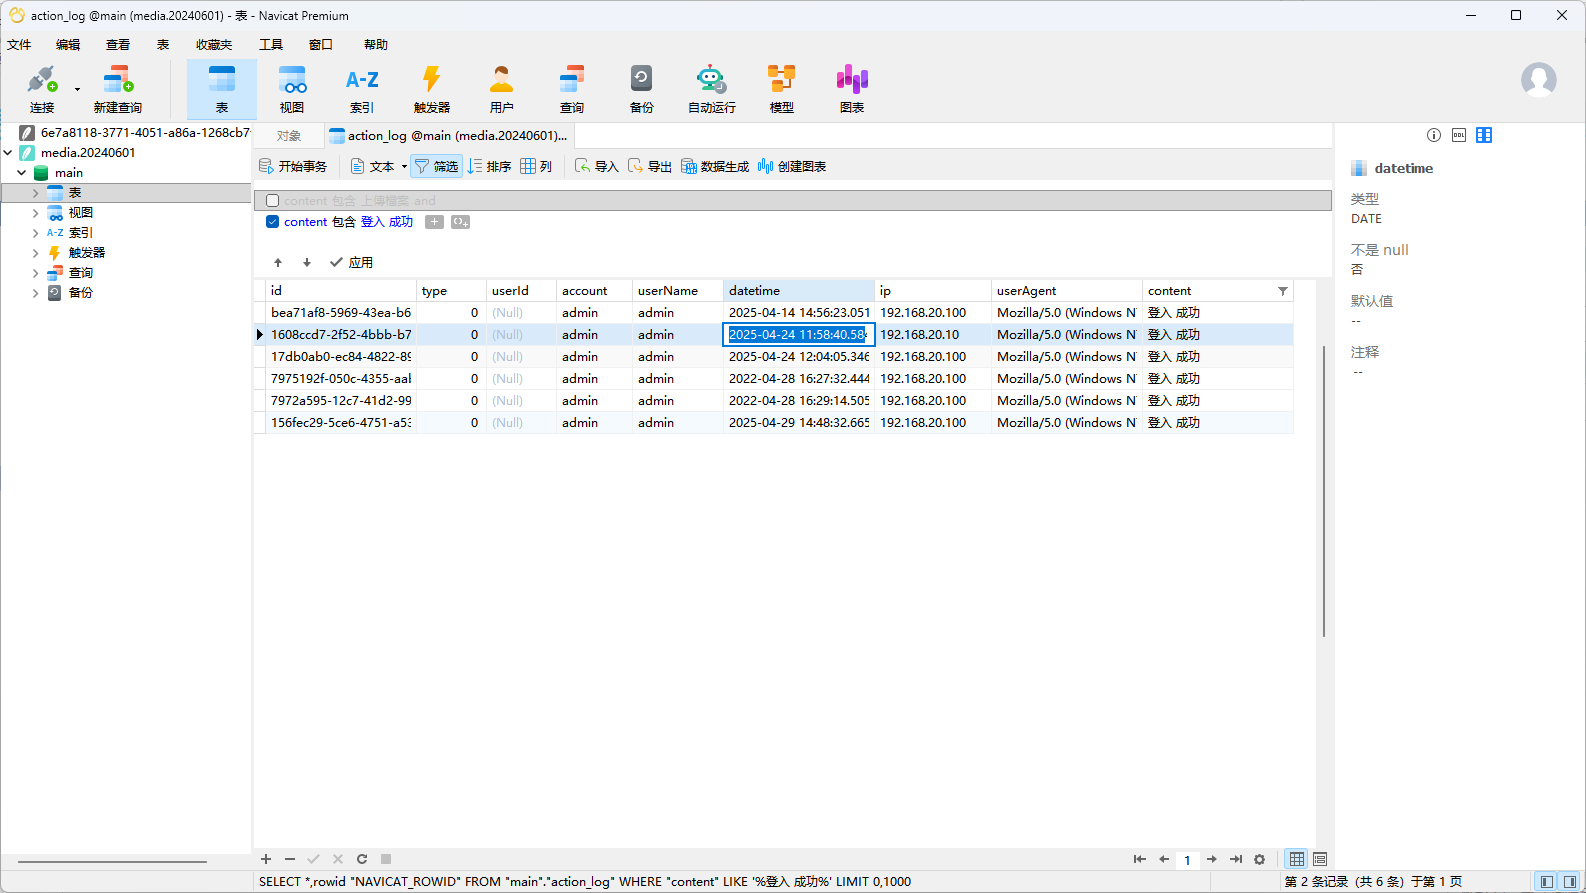Click the 备份 (Backup) toolbar icon
The height and width of the screenshot is (893, 1586).
pyautogui.click(x=642, y=88)
